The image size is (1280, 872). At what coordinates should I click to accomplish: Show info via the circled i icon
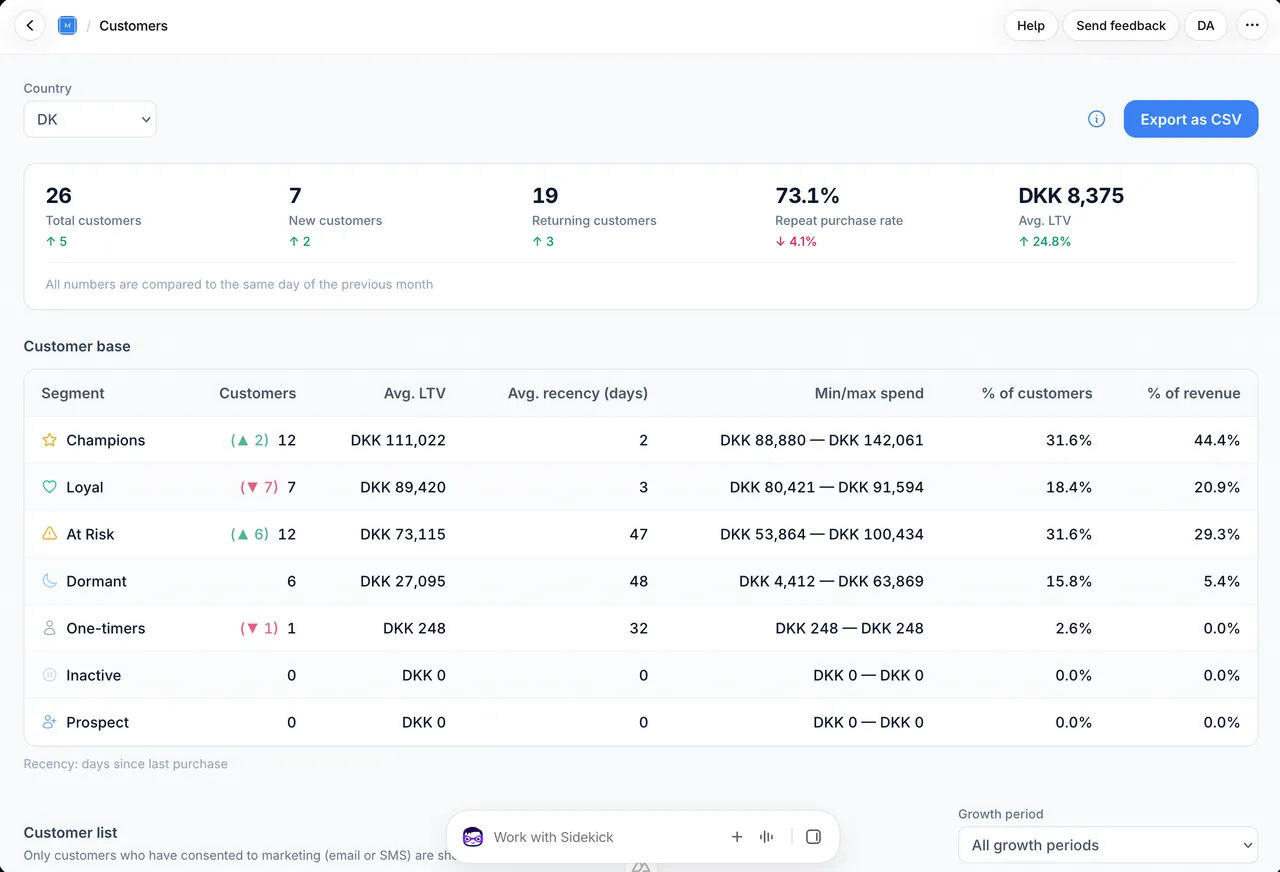coord(1096,119)
